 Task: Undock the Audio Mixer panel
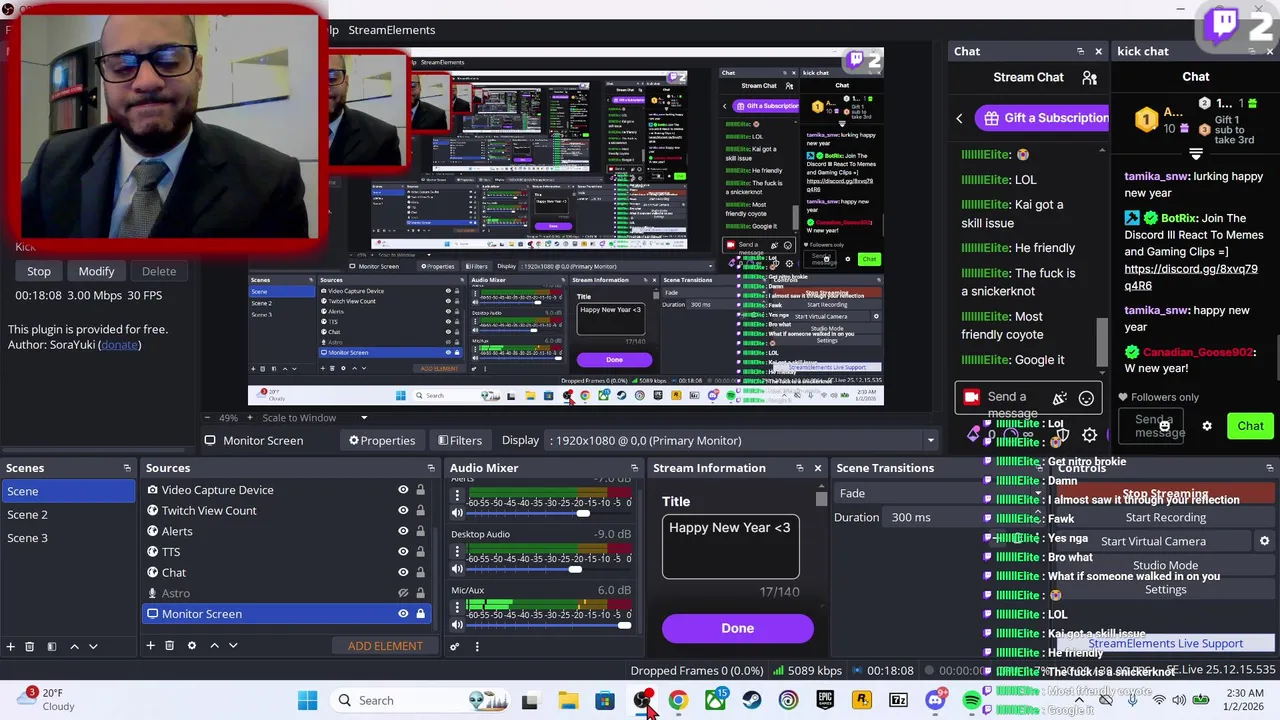tap(634, 468)
